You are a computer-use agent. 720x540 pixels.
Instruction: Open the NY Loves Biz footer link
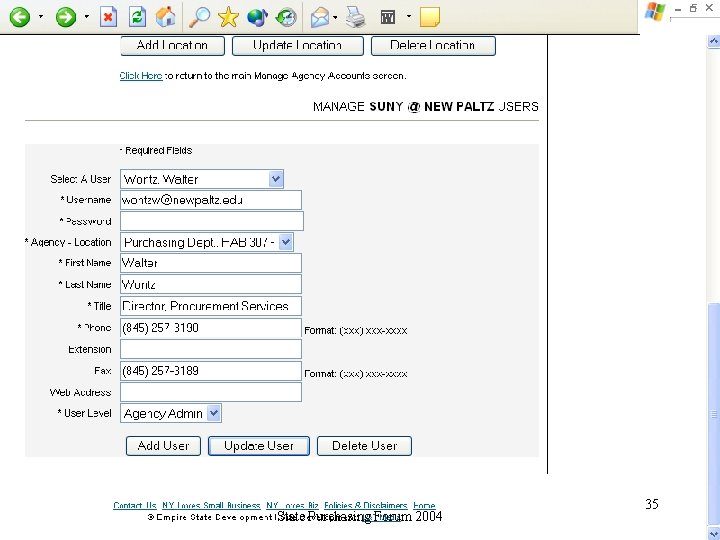coord(292,506)
